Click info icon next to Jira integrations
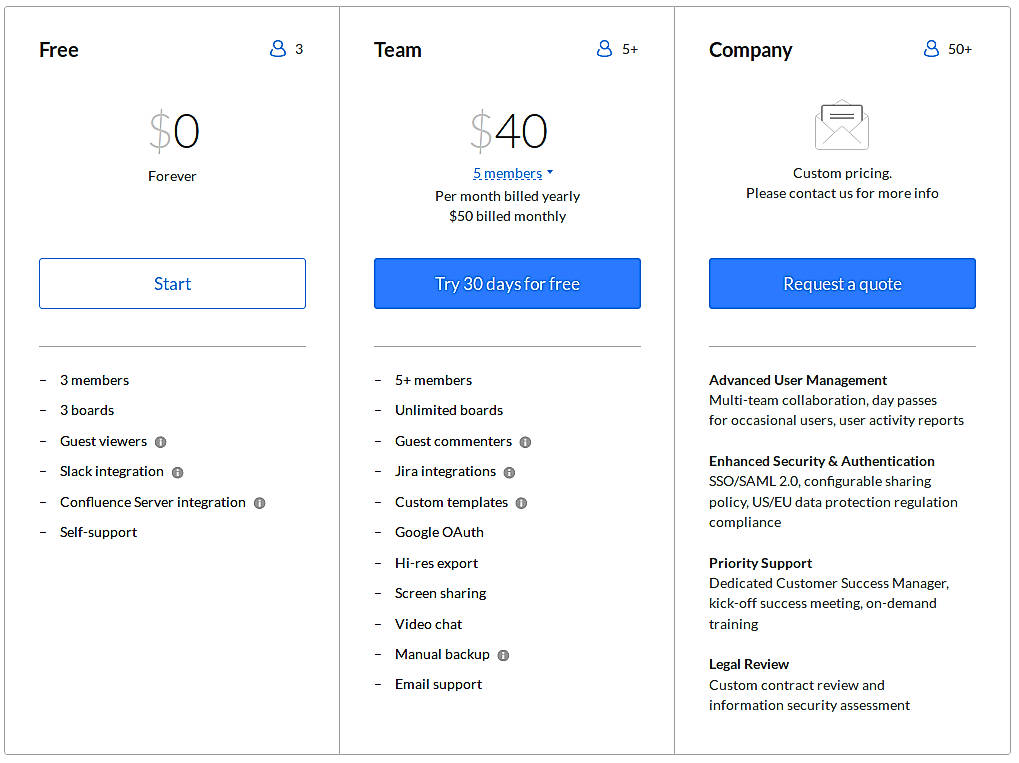This screenshot has height=763, width=1019. click(509, 472)
